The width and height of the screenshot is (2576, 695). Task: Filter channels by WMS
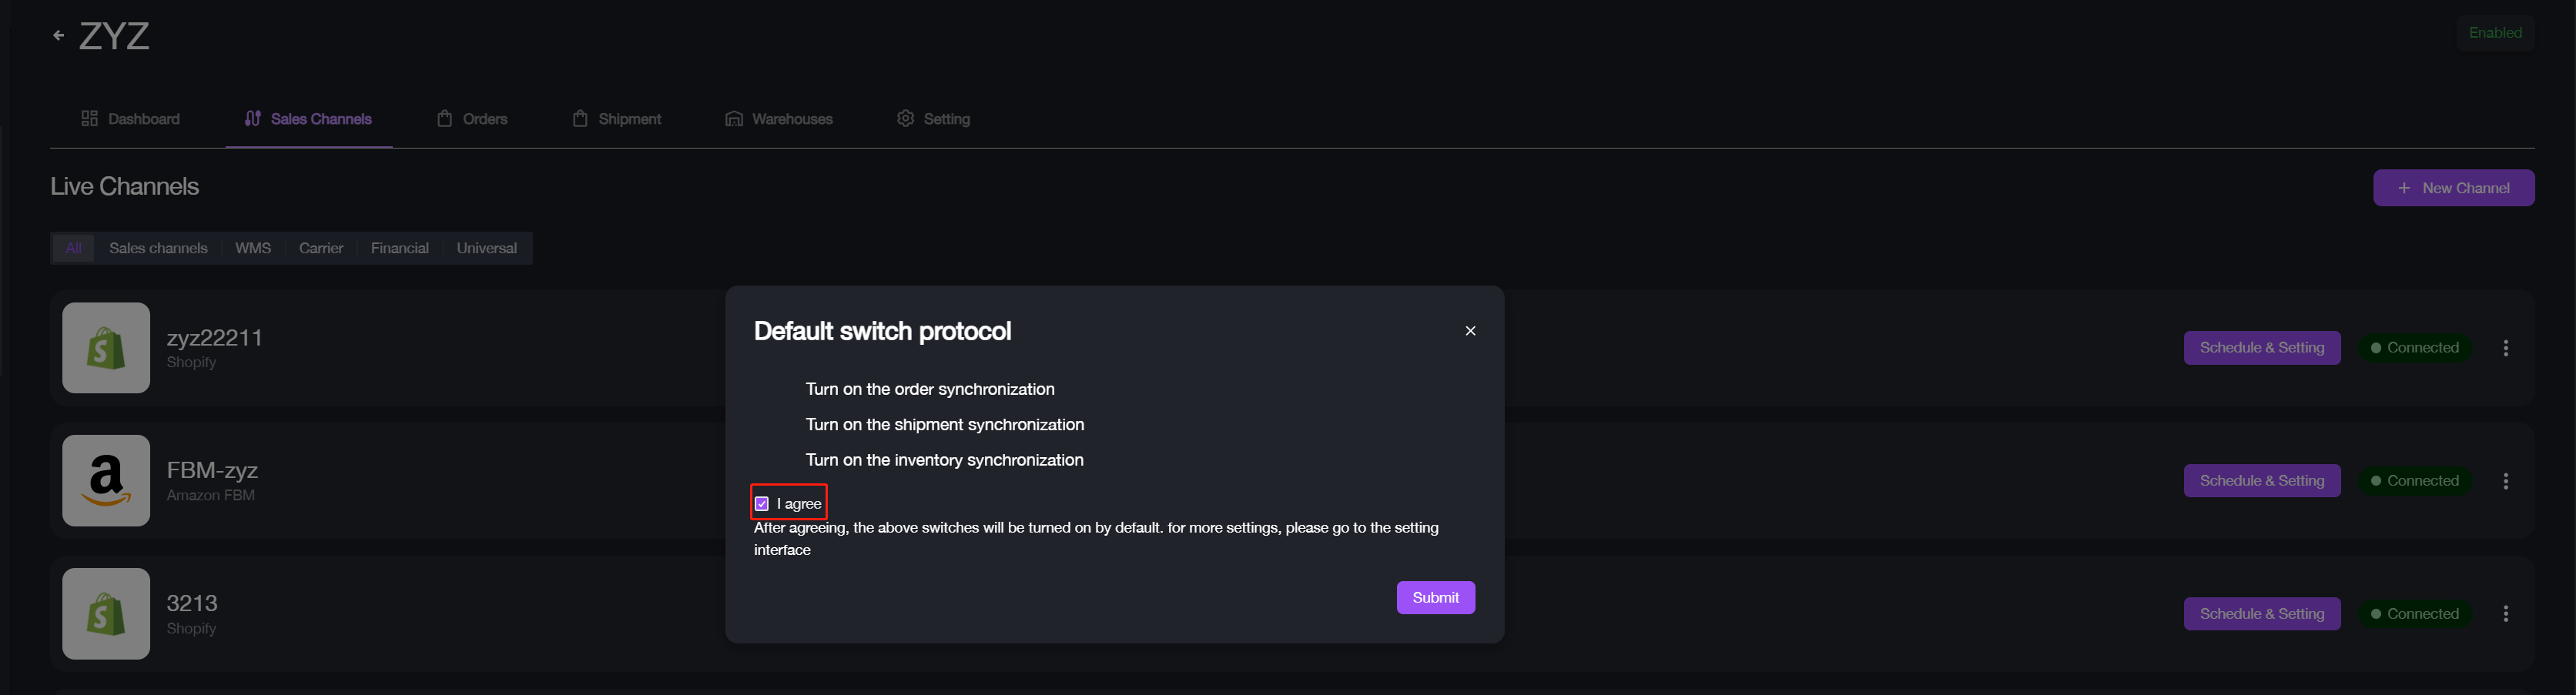tap(253, 248)
